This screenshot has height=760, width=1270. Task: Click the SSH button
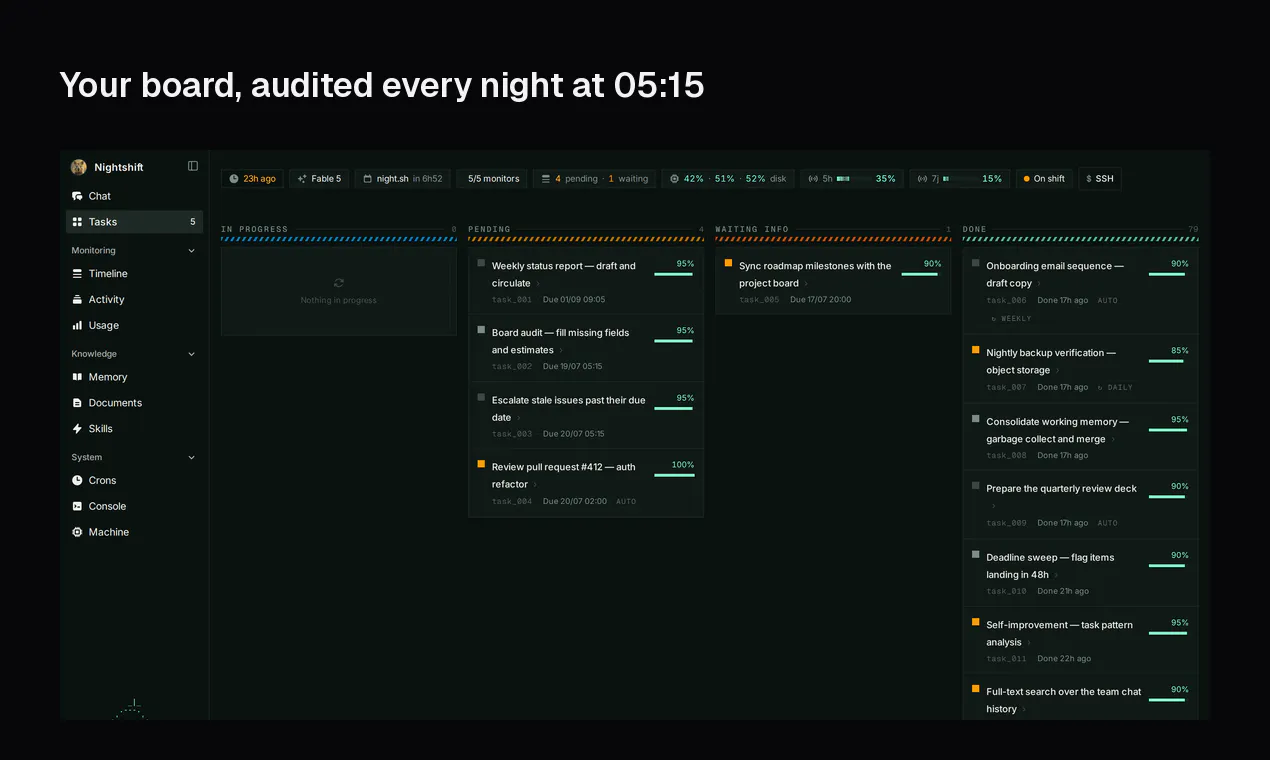(1099, 179)
